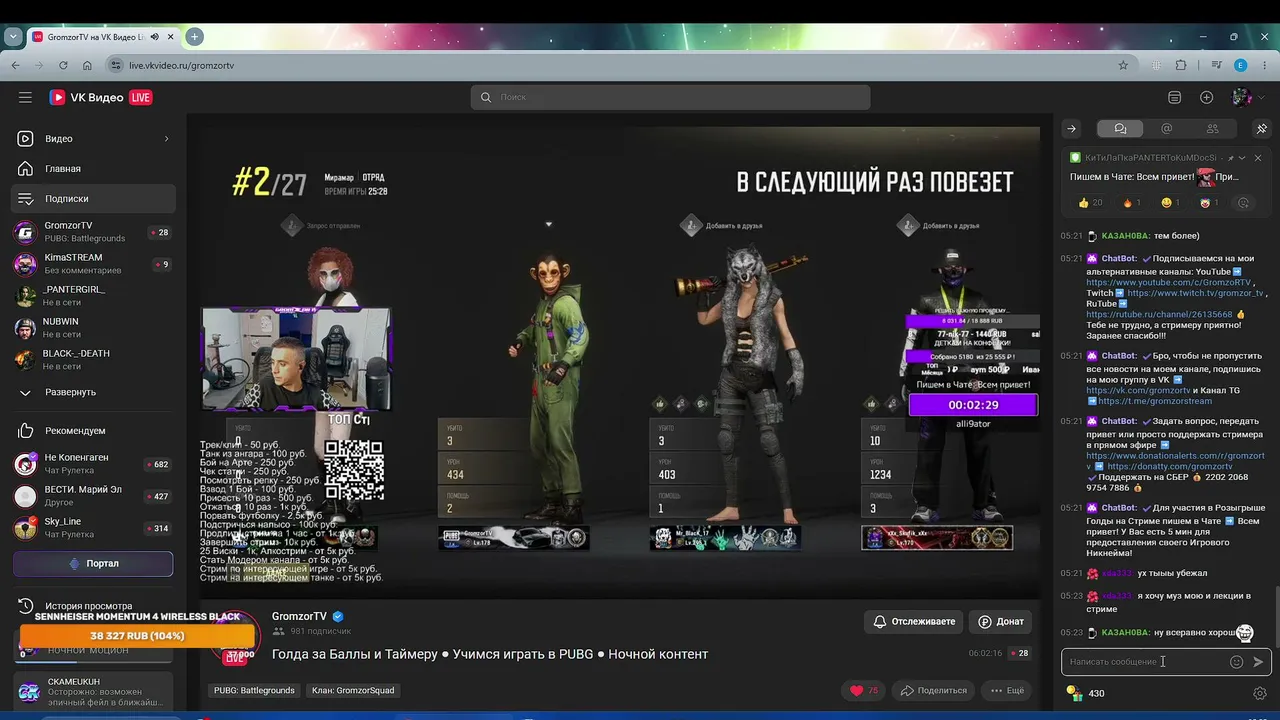Viewport: 1280px width, 720px height.
Task: Open the Ещё more options menu
Action: (x=1007, y=691)
